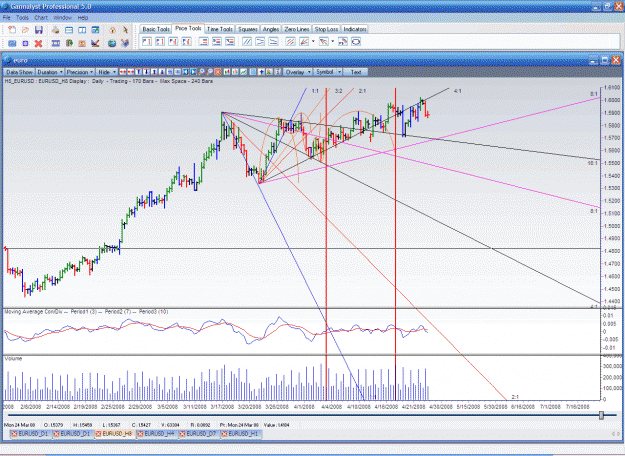Click the orange-red grid icon after magnifiers

click(x=218, y=72)
